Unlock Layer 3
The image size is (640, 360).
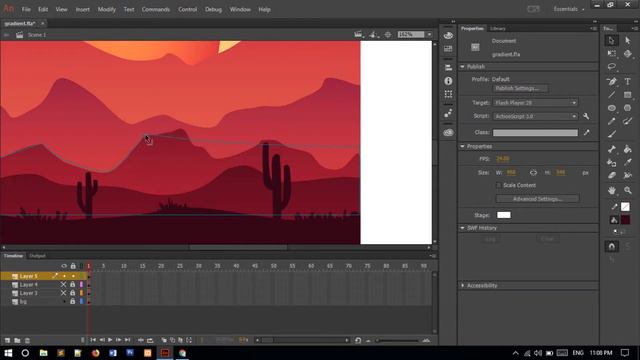click(x=73, y=293)
